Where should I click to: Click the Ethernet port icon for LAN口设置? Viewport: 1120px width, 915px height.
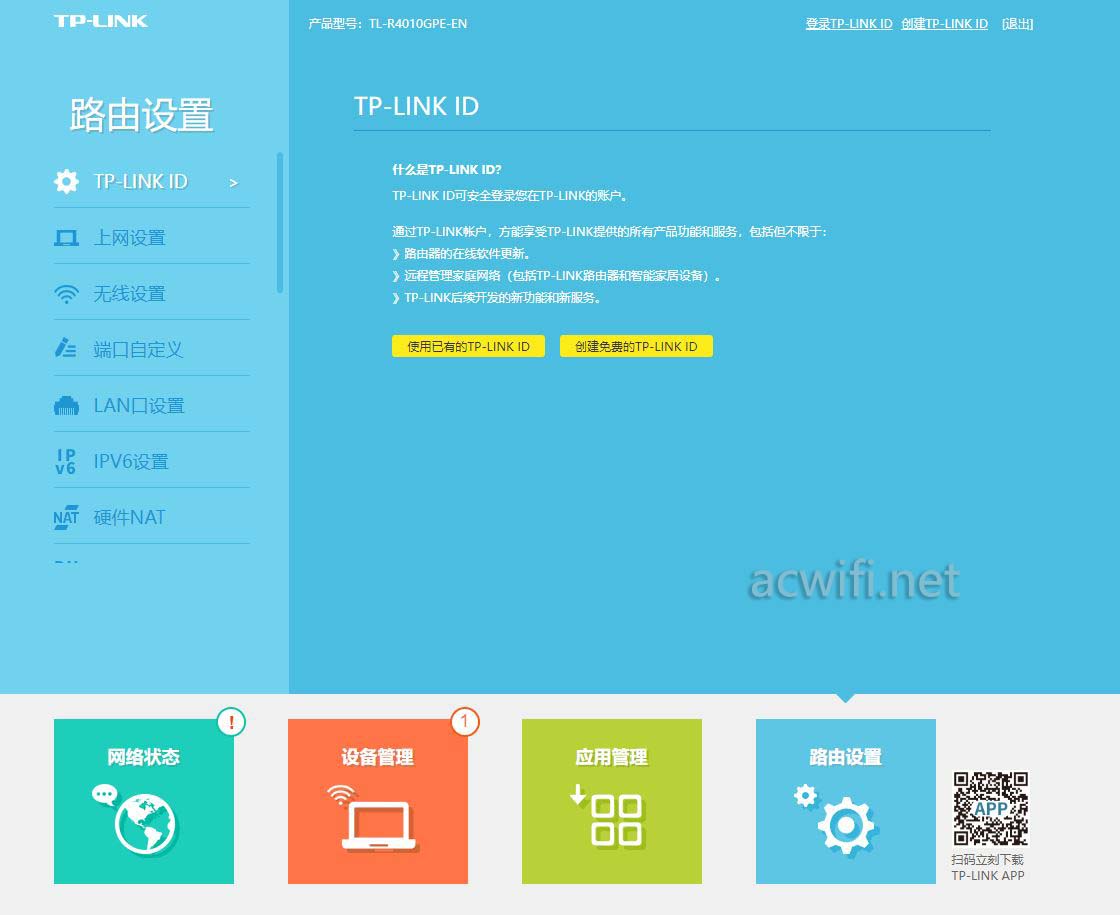point(66,406)
